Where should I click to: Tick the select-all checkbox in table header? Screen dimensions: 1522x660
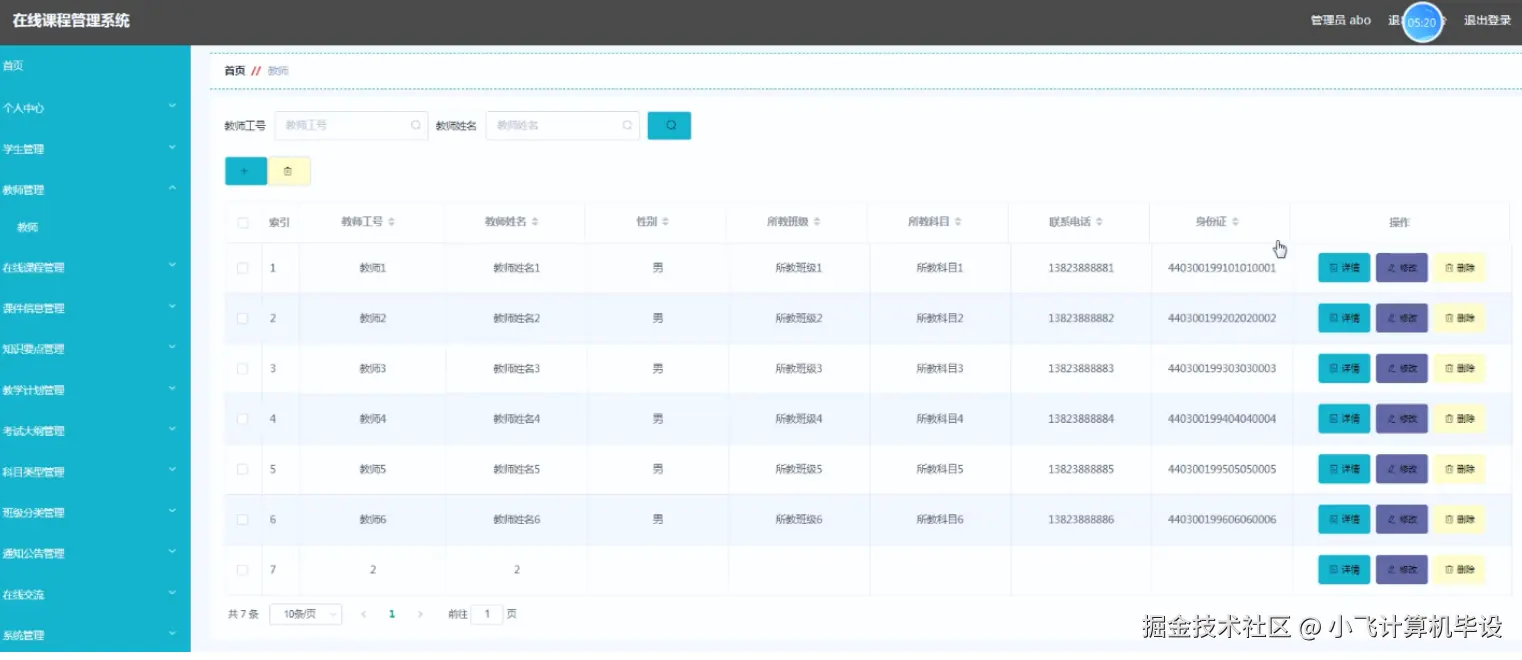[243, 222]
